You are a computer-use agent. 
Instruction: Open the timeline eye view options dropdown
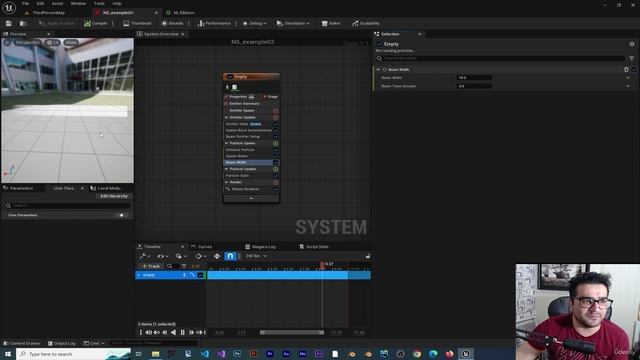pyautogui.click(x=162, y=256)
